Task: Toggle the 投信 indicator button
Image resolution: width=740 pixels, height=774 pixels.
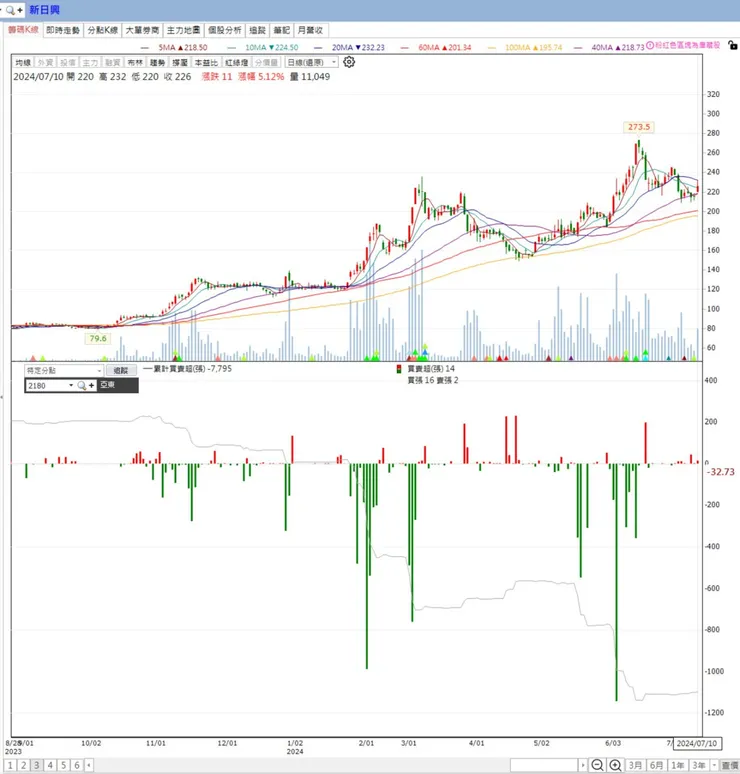Action: 68,62
